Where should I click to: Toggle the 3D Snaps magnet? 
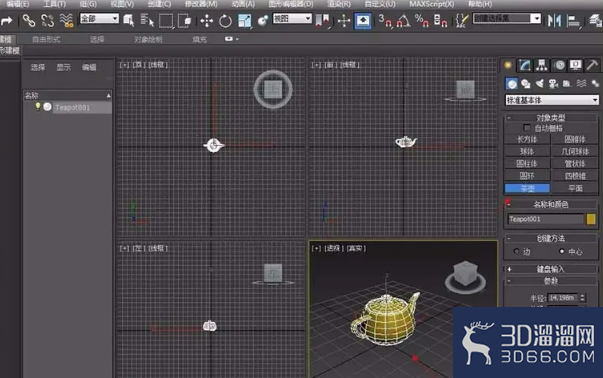tap(385, 21)
